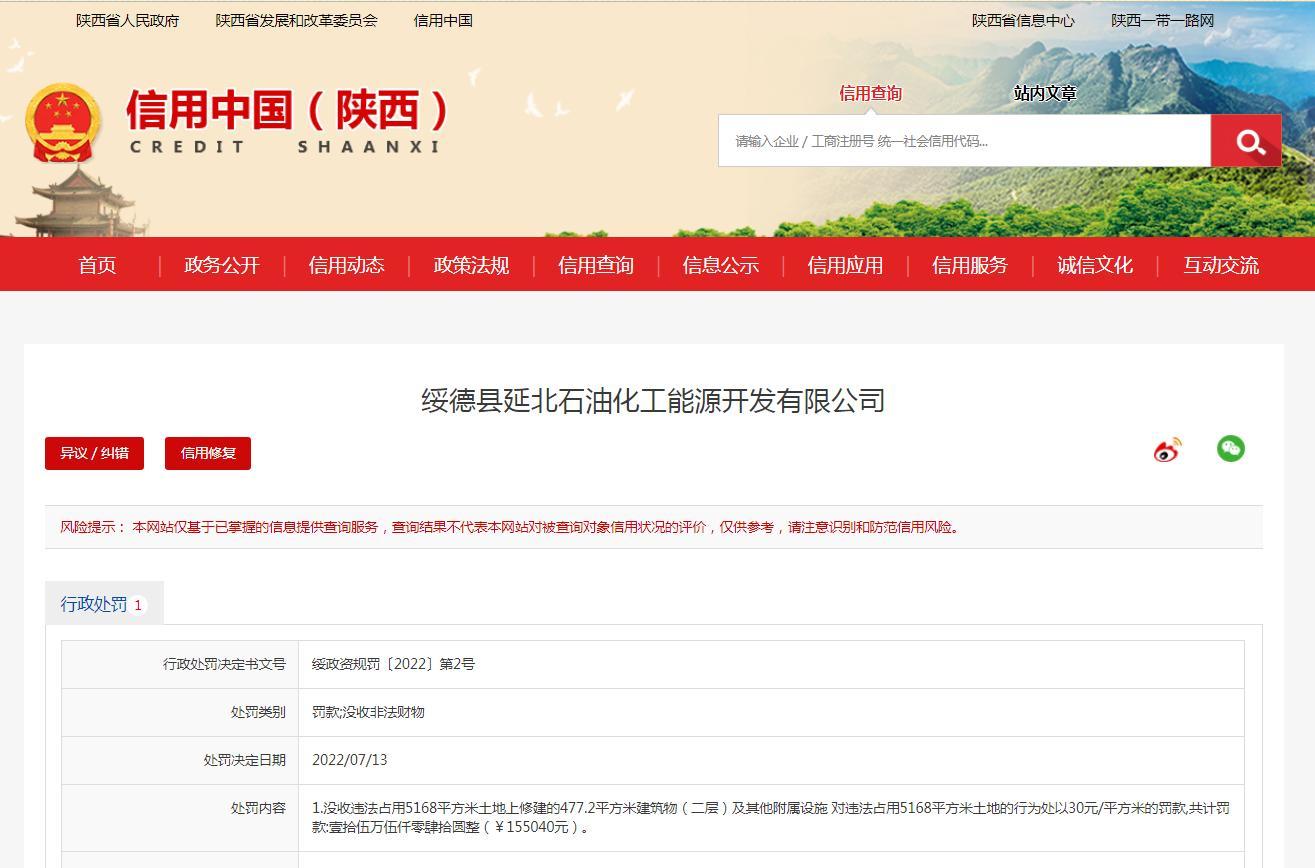Click the 异议 / 纠错 button
Image resolution: width=1315 pixels, height=868 pixels.
(x=94, y=453)
